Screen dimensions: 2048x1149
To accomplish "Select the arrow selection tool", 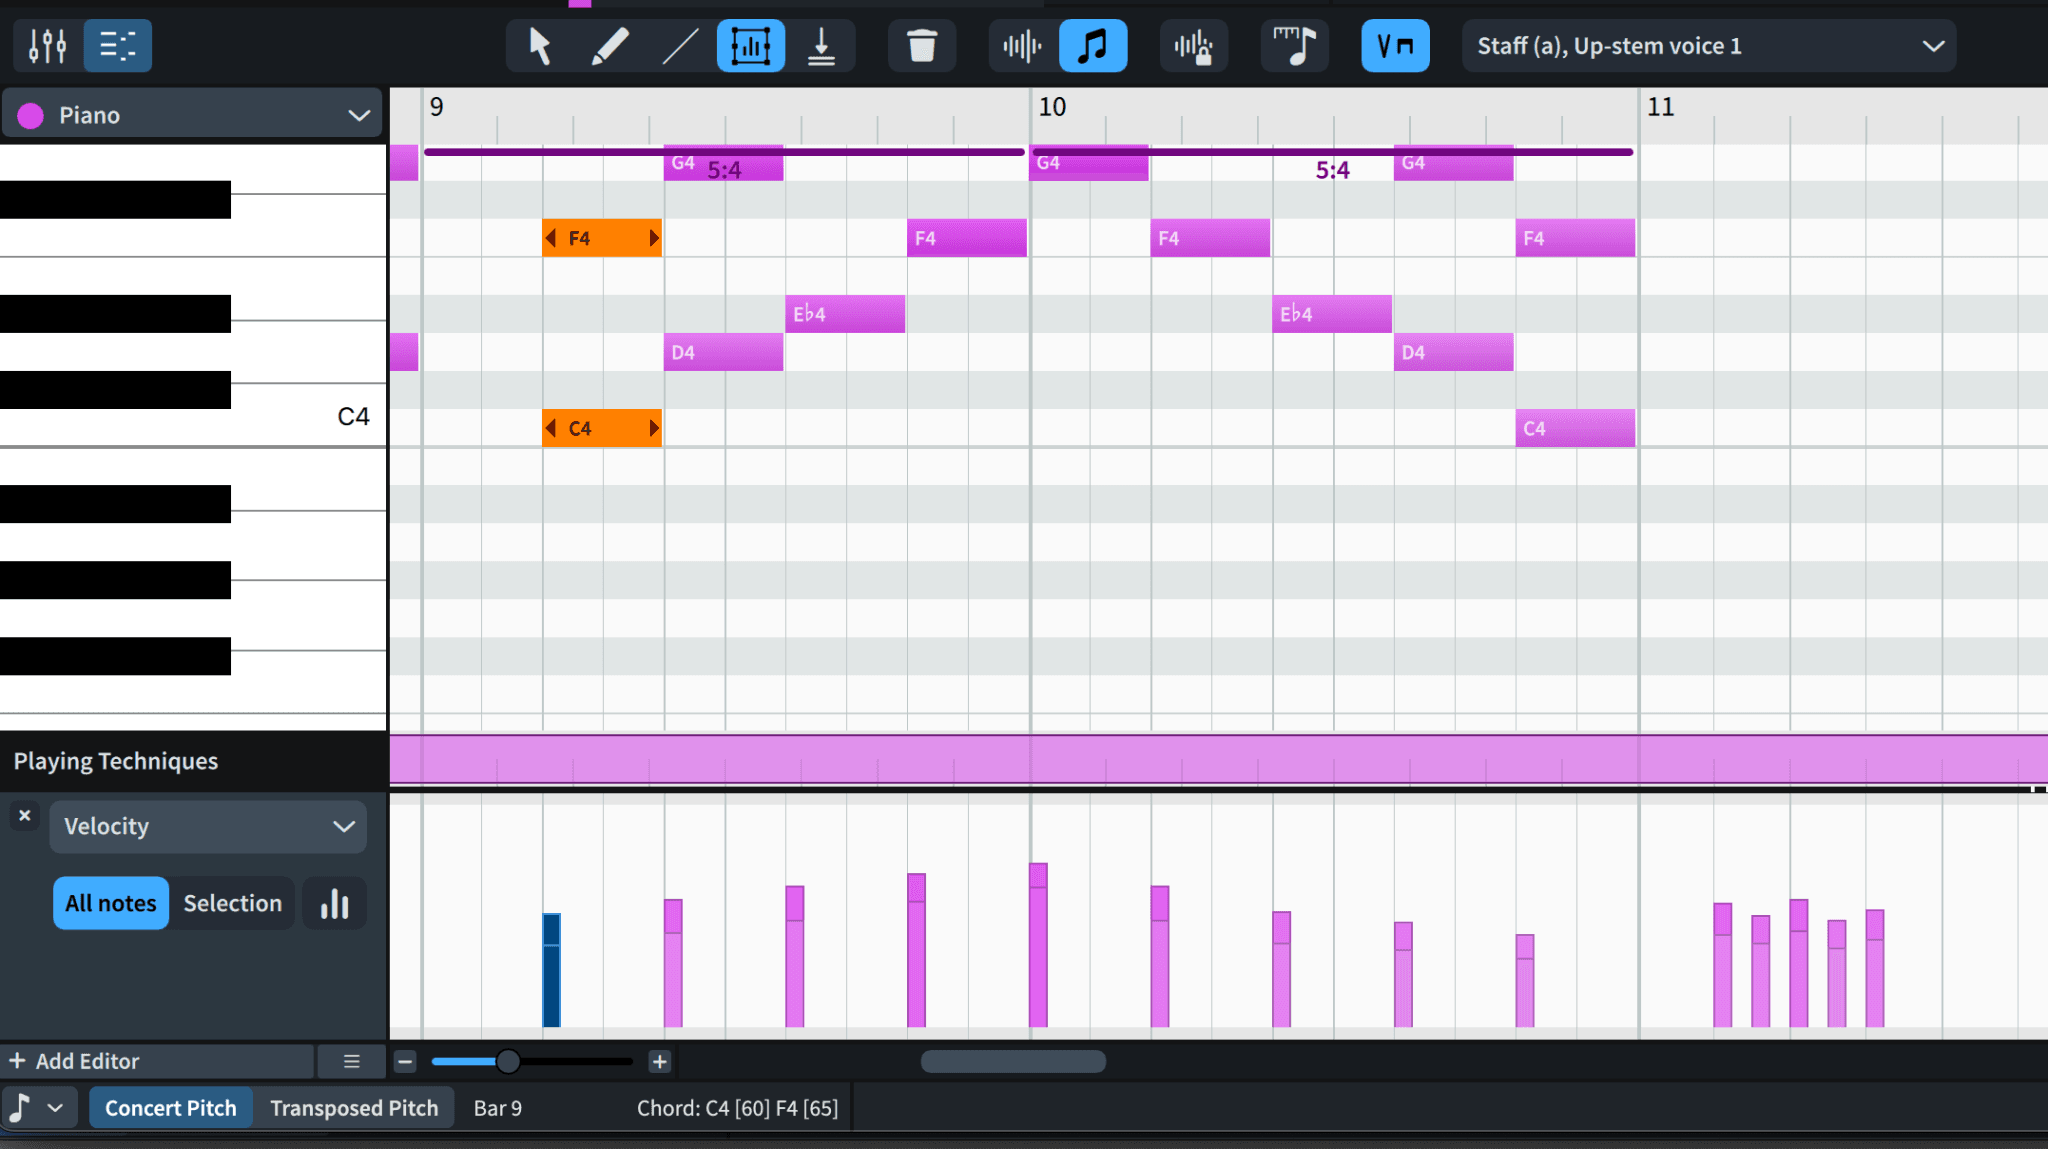I will click(537, 45).
